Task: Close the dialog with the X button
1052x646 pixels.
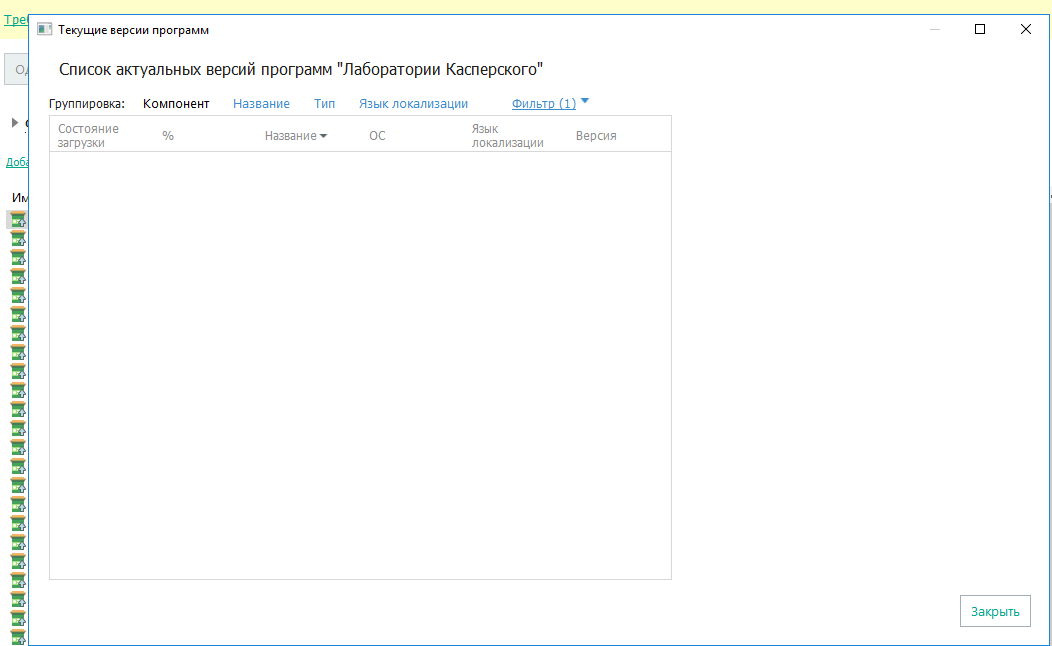Action: pos(1025,30)
